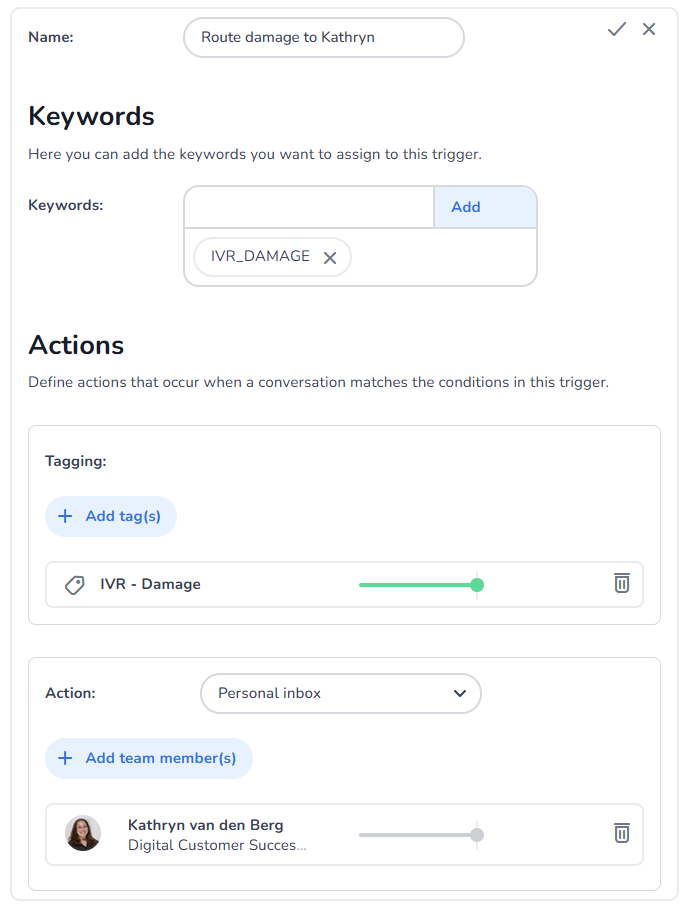Remove the IVR_DAMAGE keyword chip
The width and height of the screenshot is (689, 907).
pyautogui.click(x=330, y=258)
